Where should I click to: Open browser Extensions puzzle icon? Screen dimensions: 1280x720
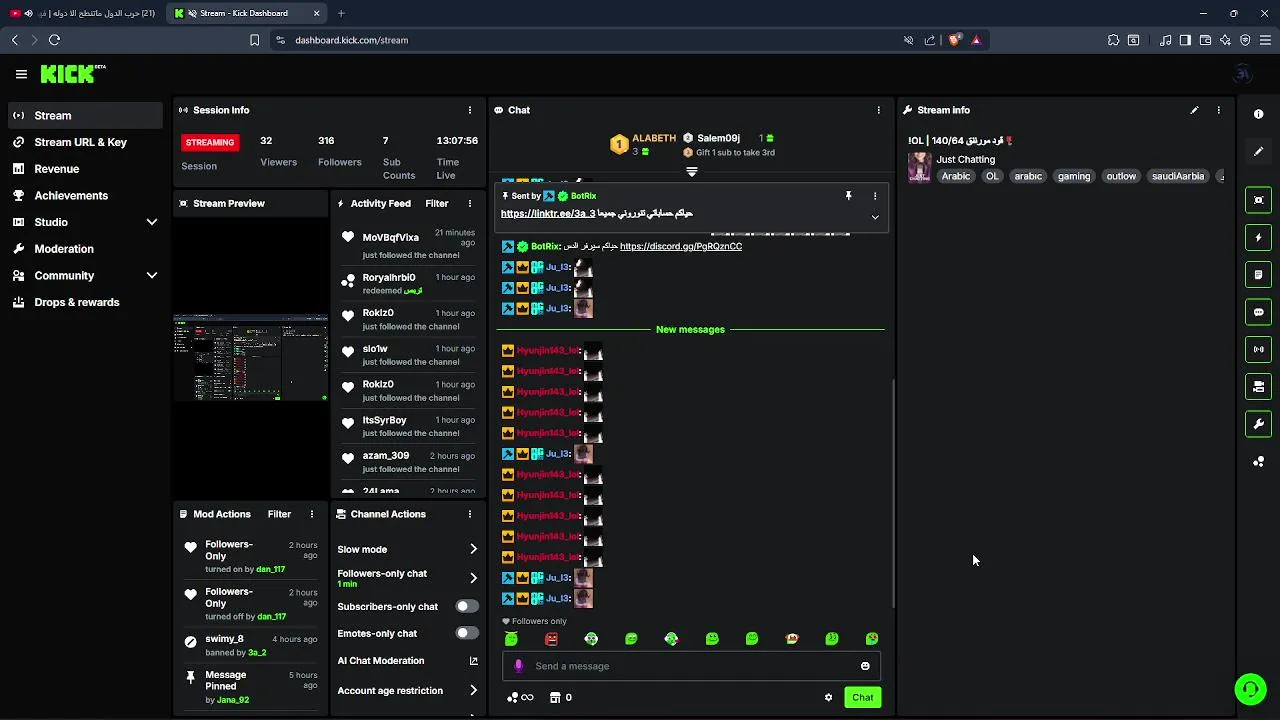pyautogui.click(x=1113, y=40)
